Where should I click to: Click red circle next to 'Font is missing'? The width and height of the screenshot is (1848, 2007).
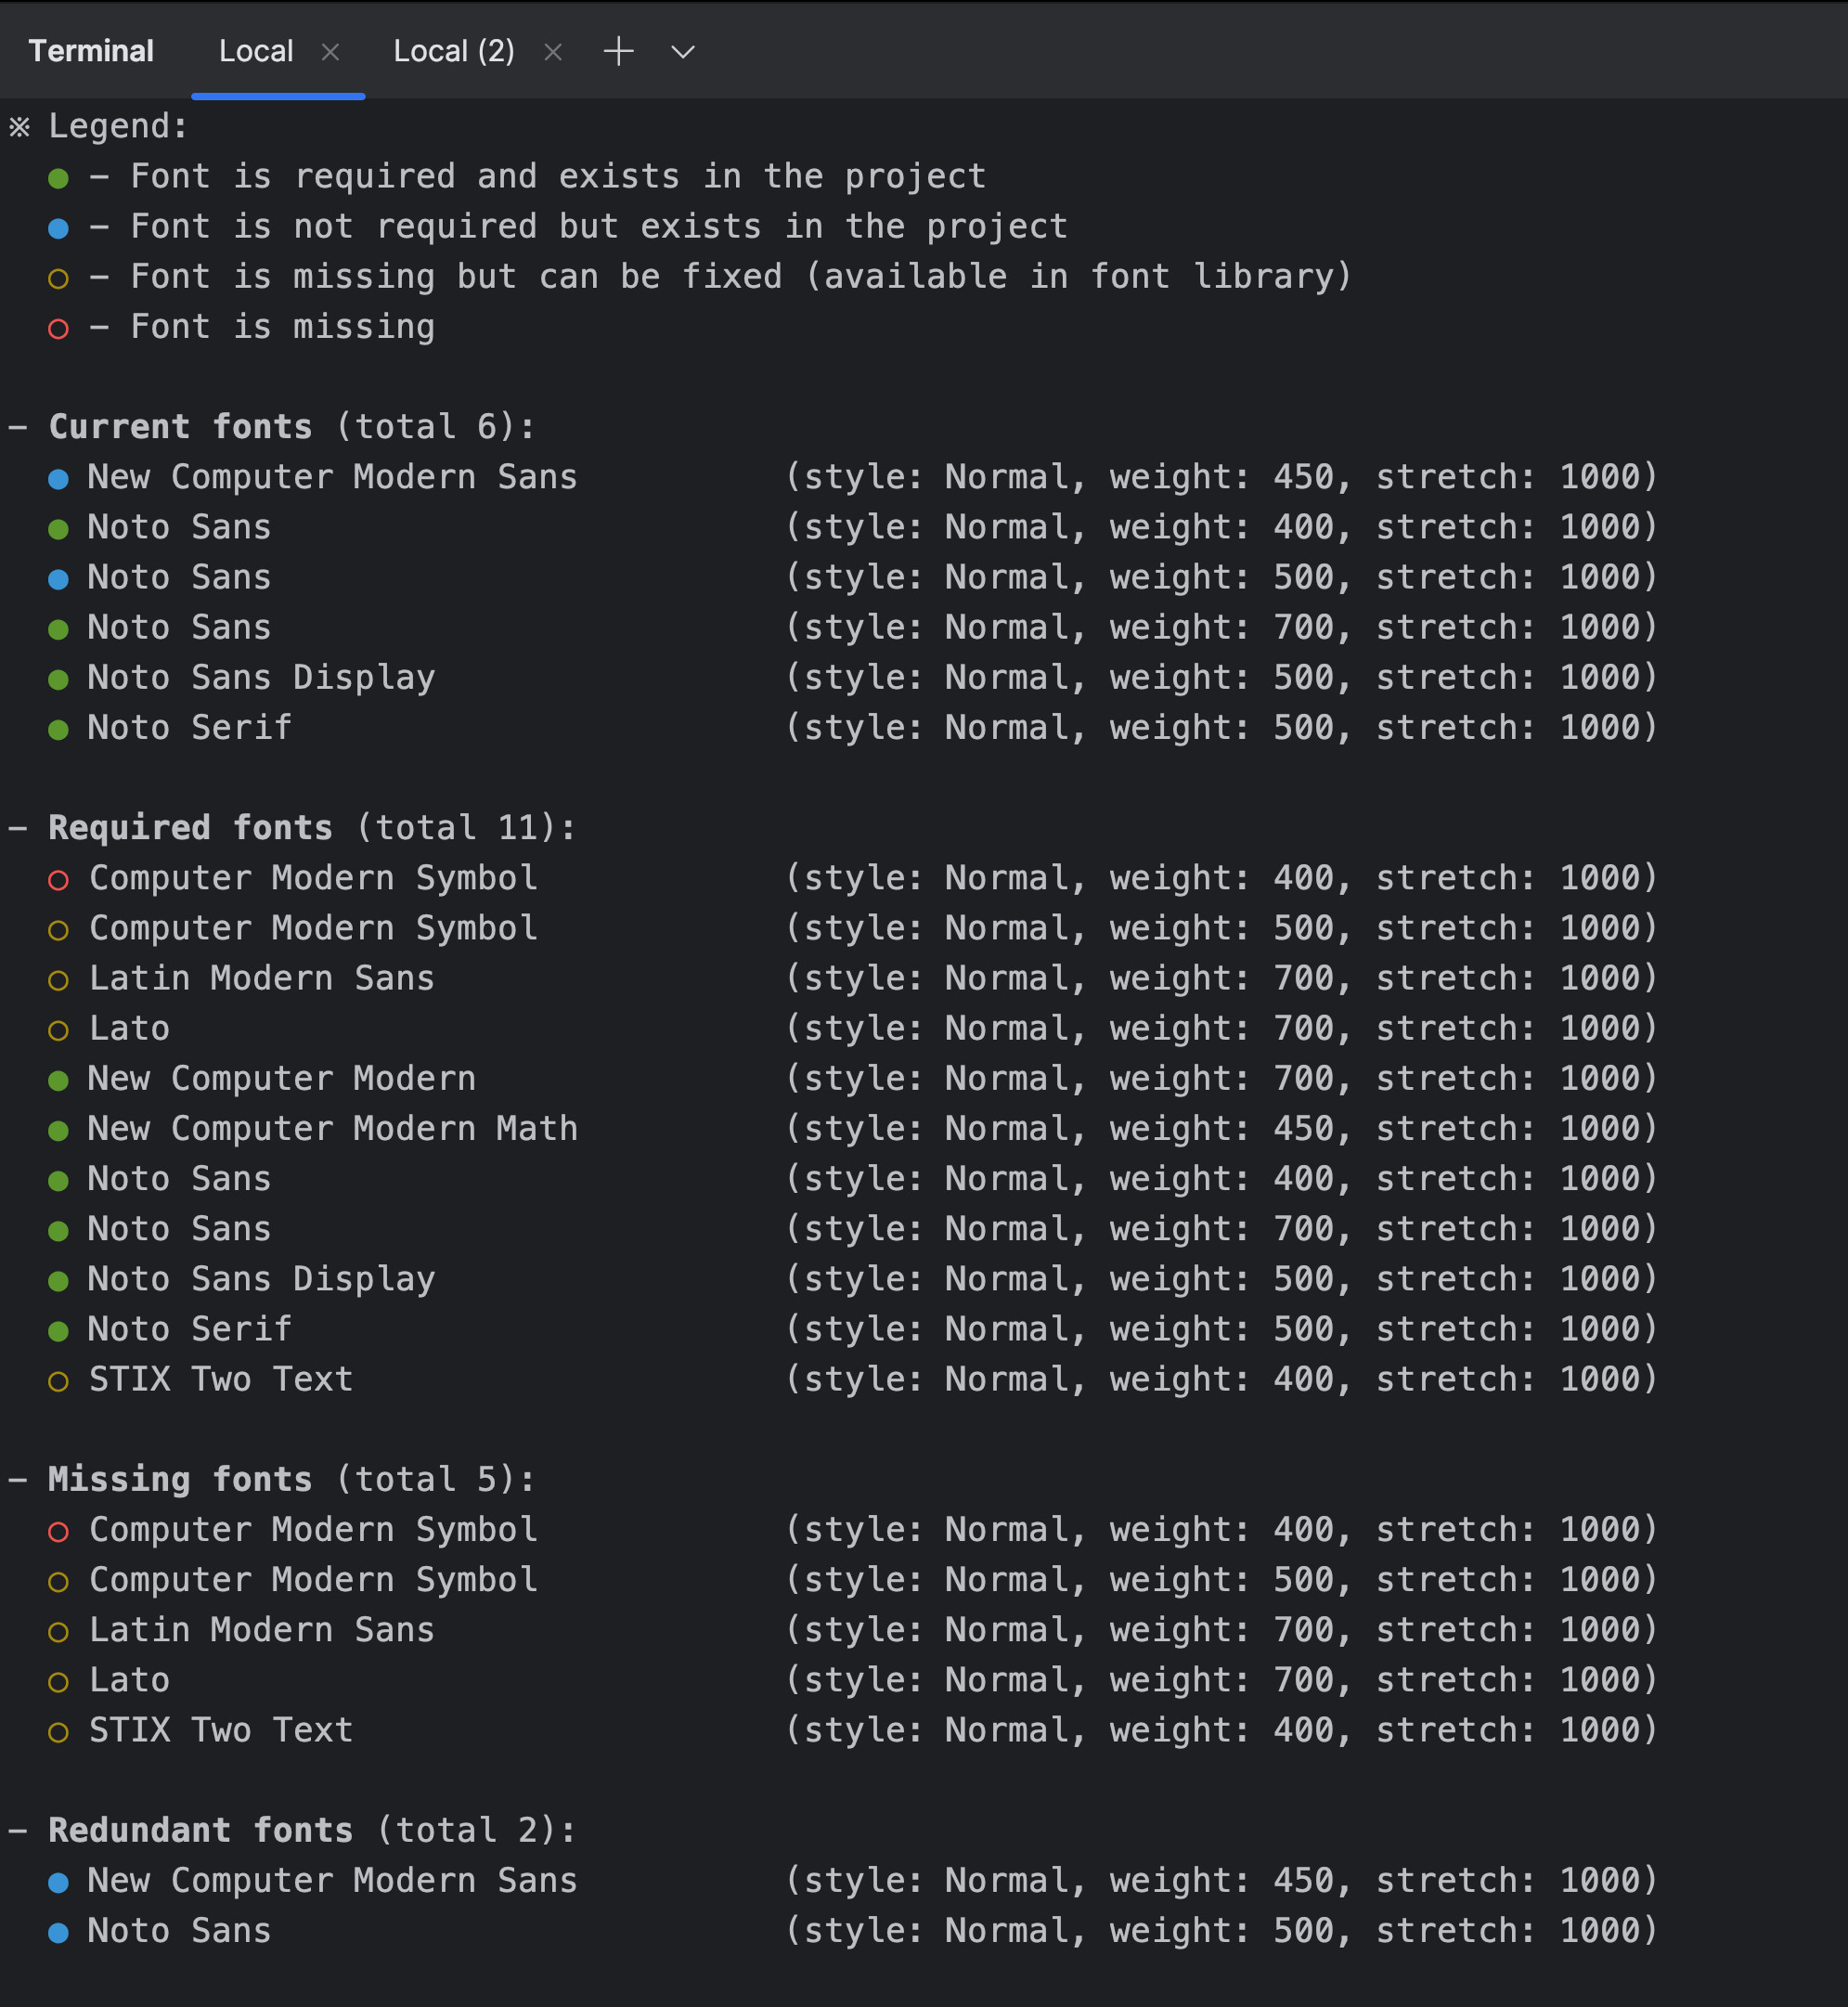coord(59,329)
